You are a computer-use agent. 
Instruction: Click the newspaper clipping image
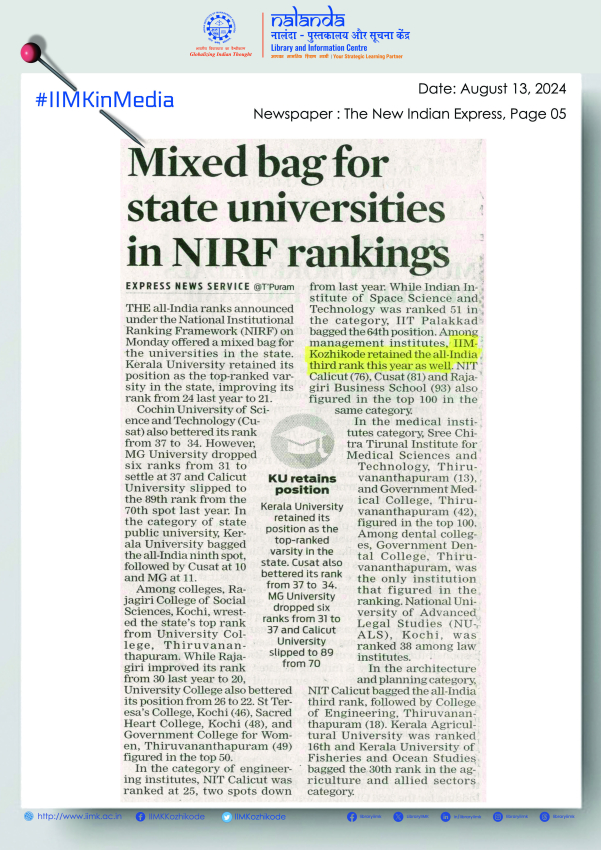pos(303,470)
